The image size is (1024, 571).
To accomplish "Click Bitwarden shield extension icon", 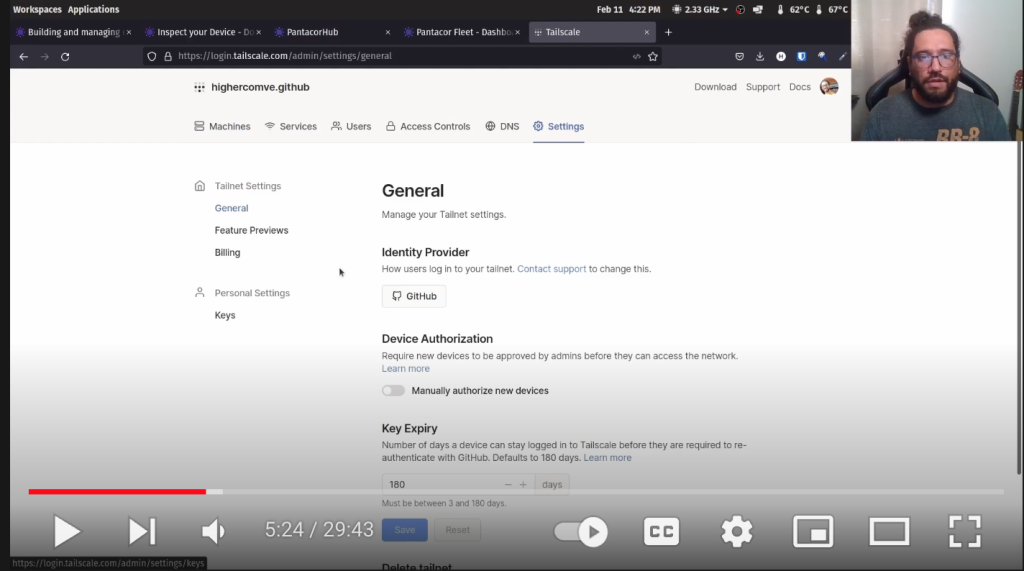I will coord(801,57).
